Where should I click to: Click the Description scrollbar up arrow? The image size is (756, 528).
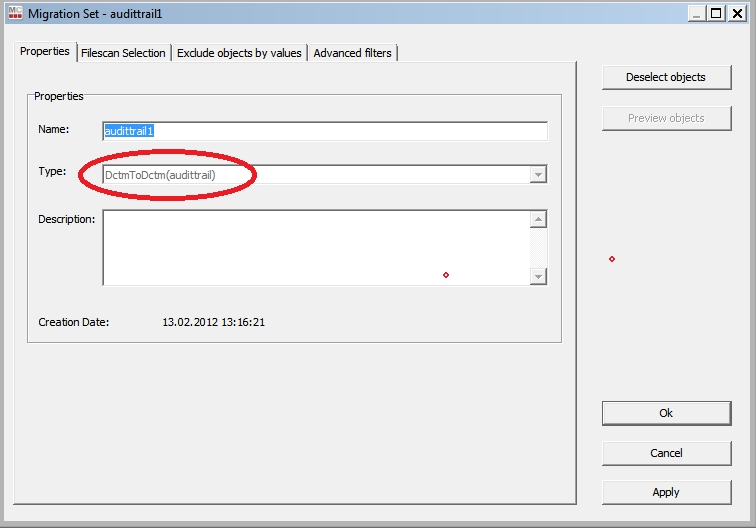coord(538,220)
